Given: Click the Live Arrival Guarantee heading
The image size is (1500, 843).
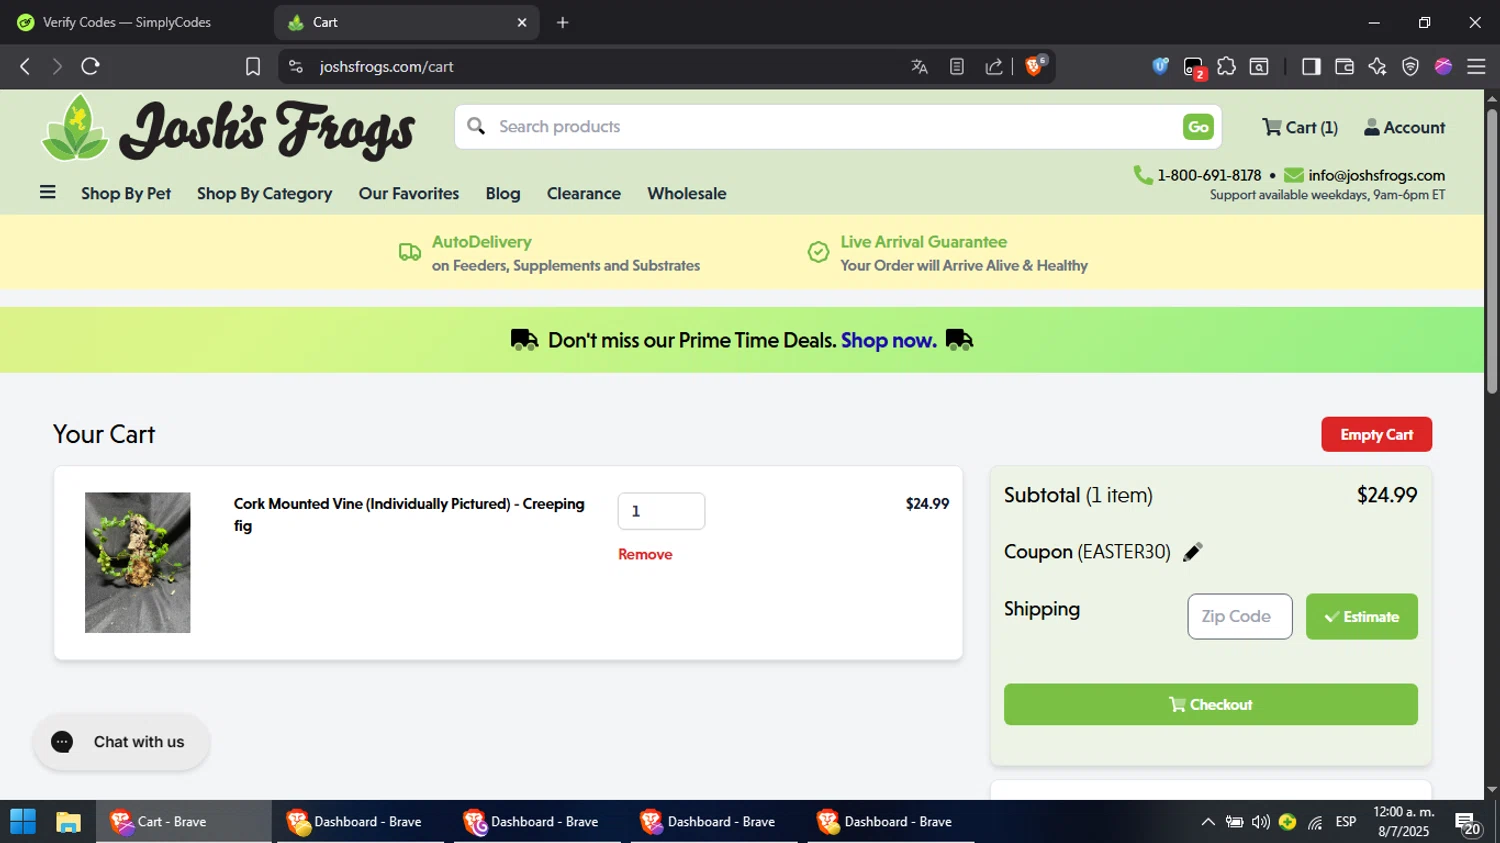Looking at the screenshot, I should pyautogui.click(x=923, y=242).
